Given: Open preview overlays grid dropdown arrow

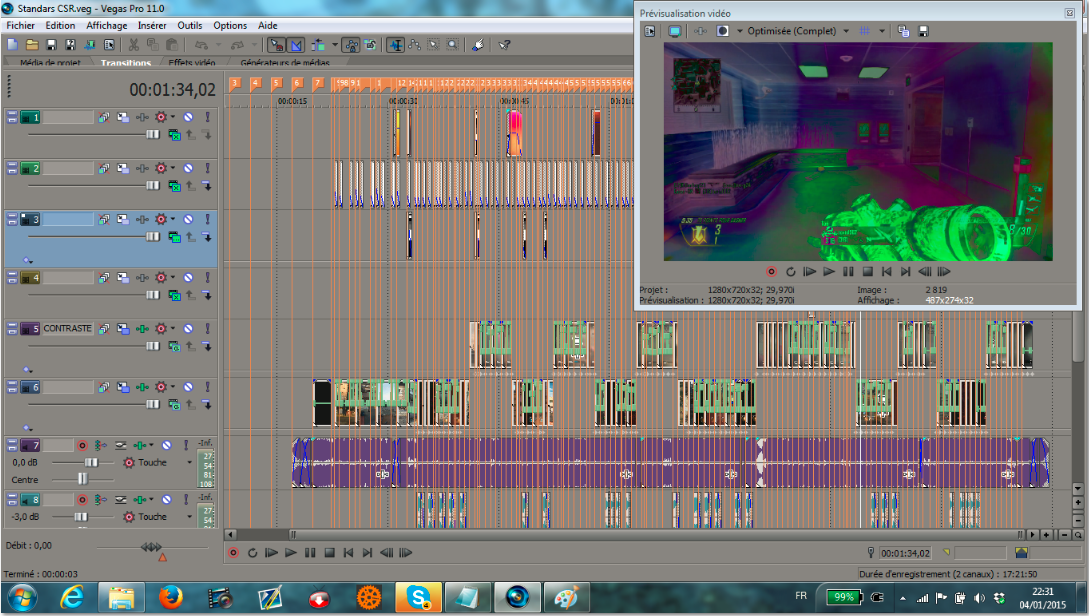Looking at the screenshot, I should pos(882,31).
